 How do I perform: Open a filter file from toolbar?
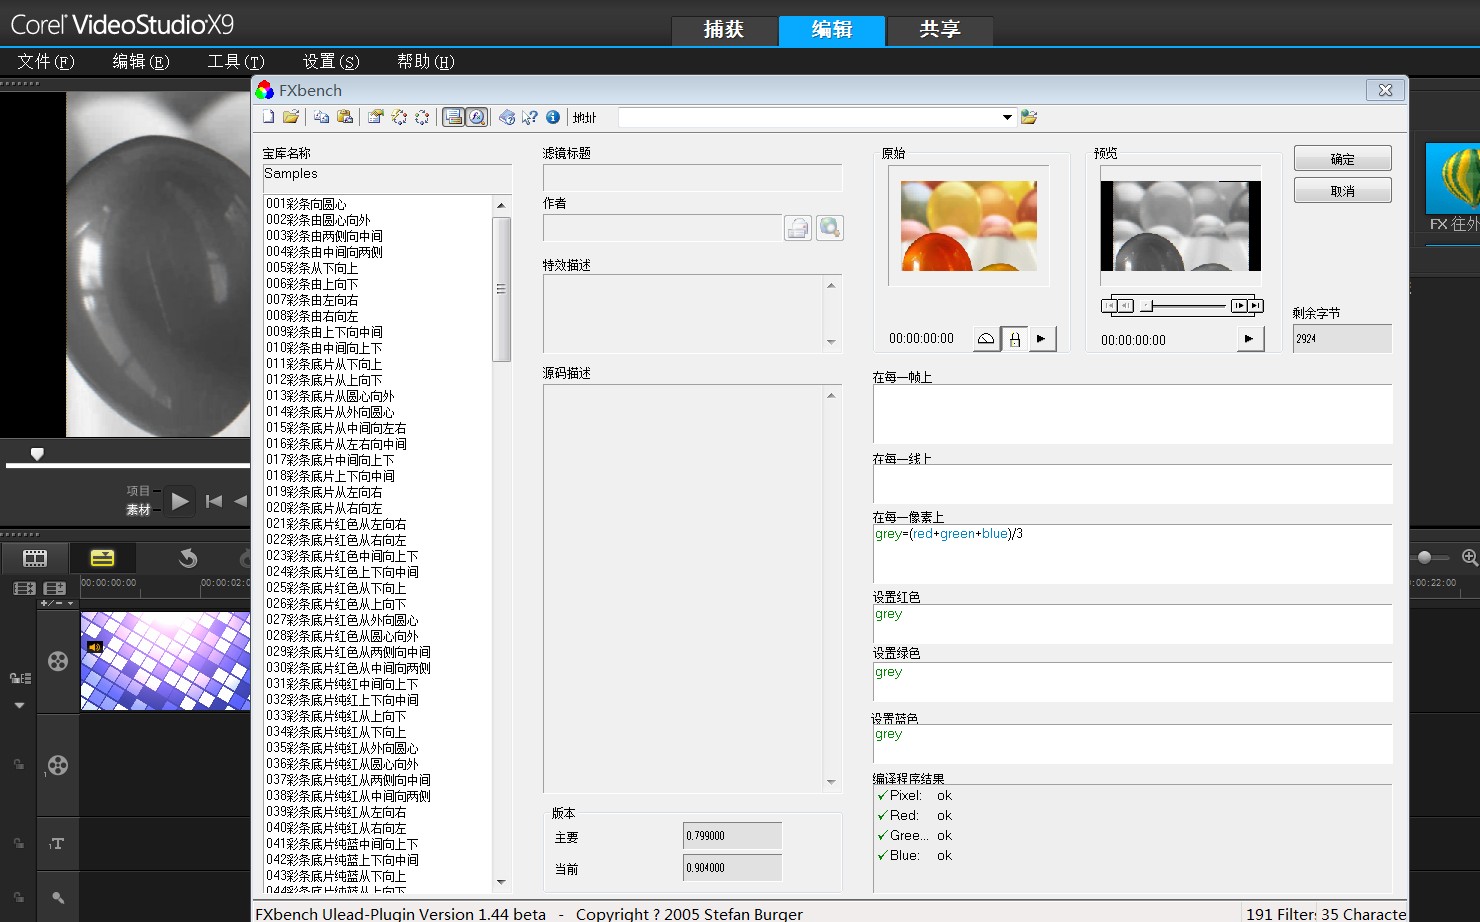pos(291,117)
